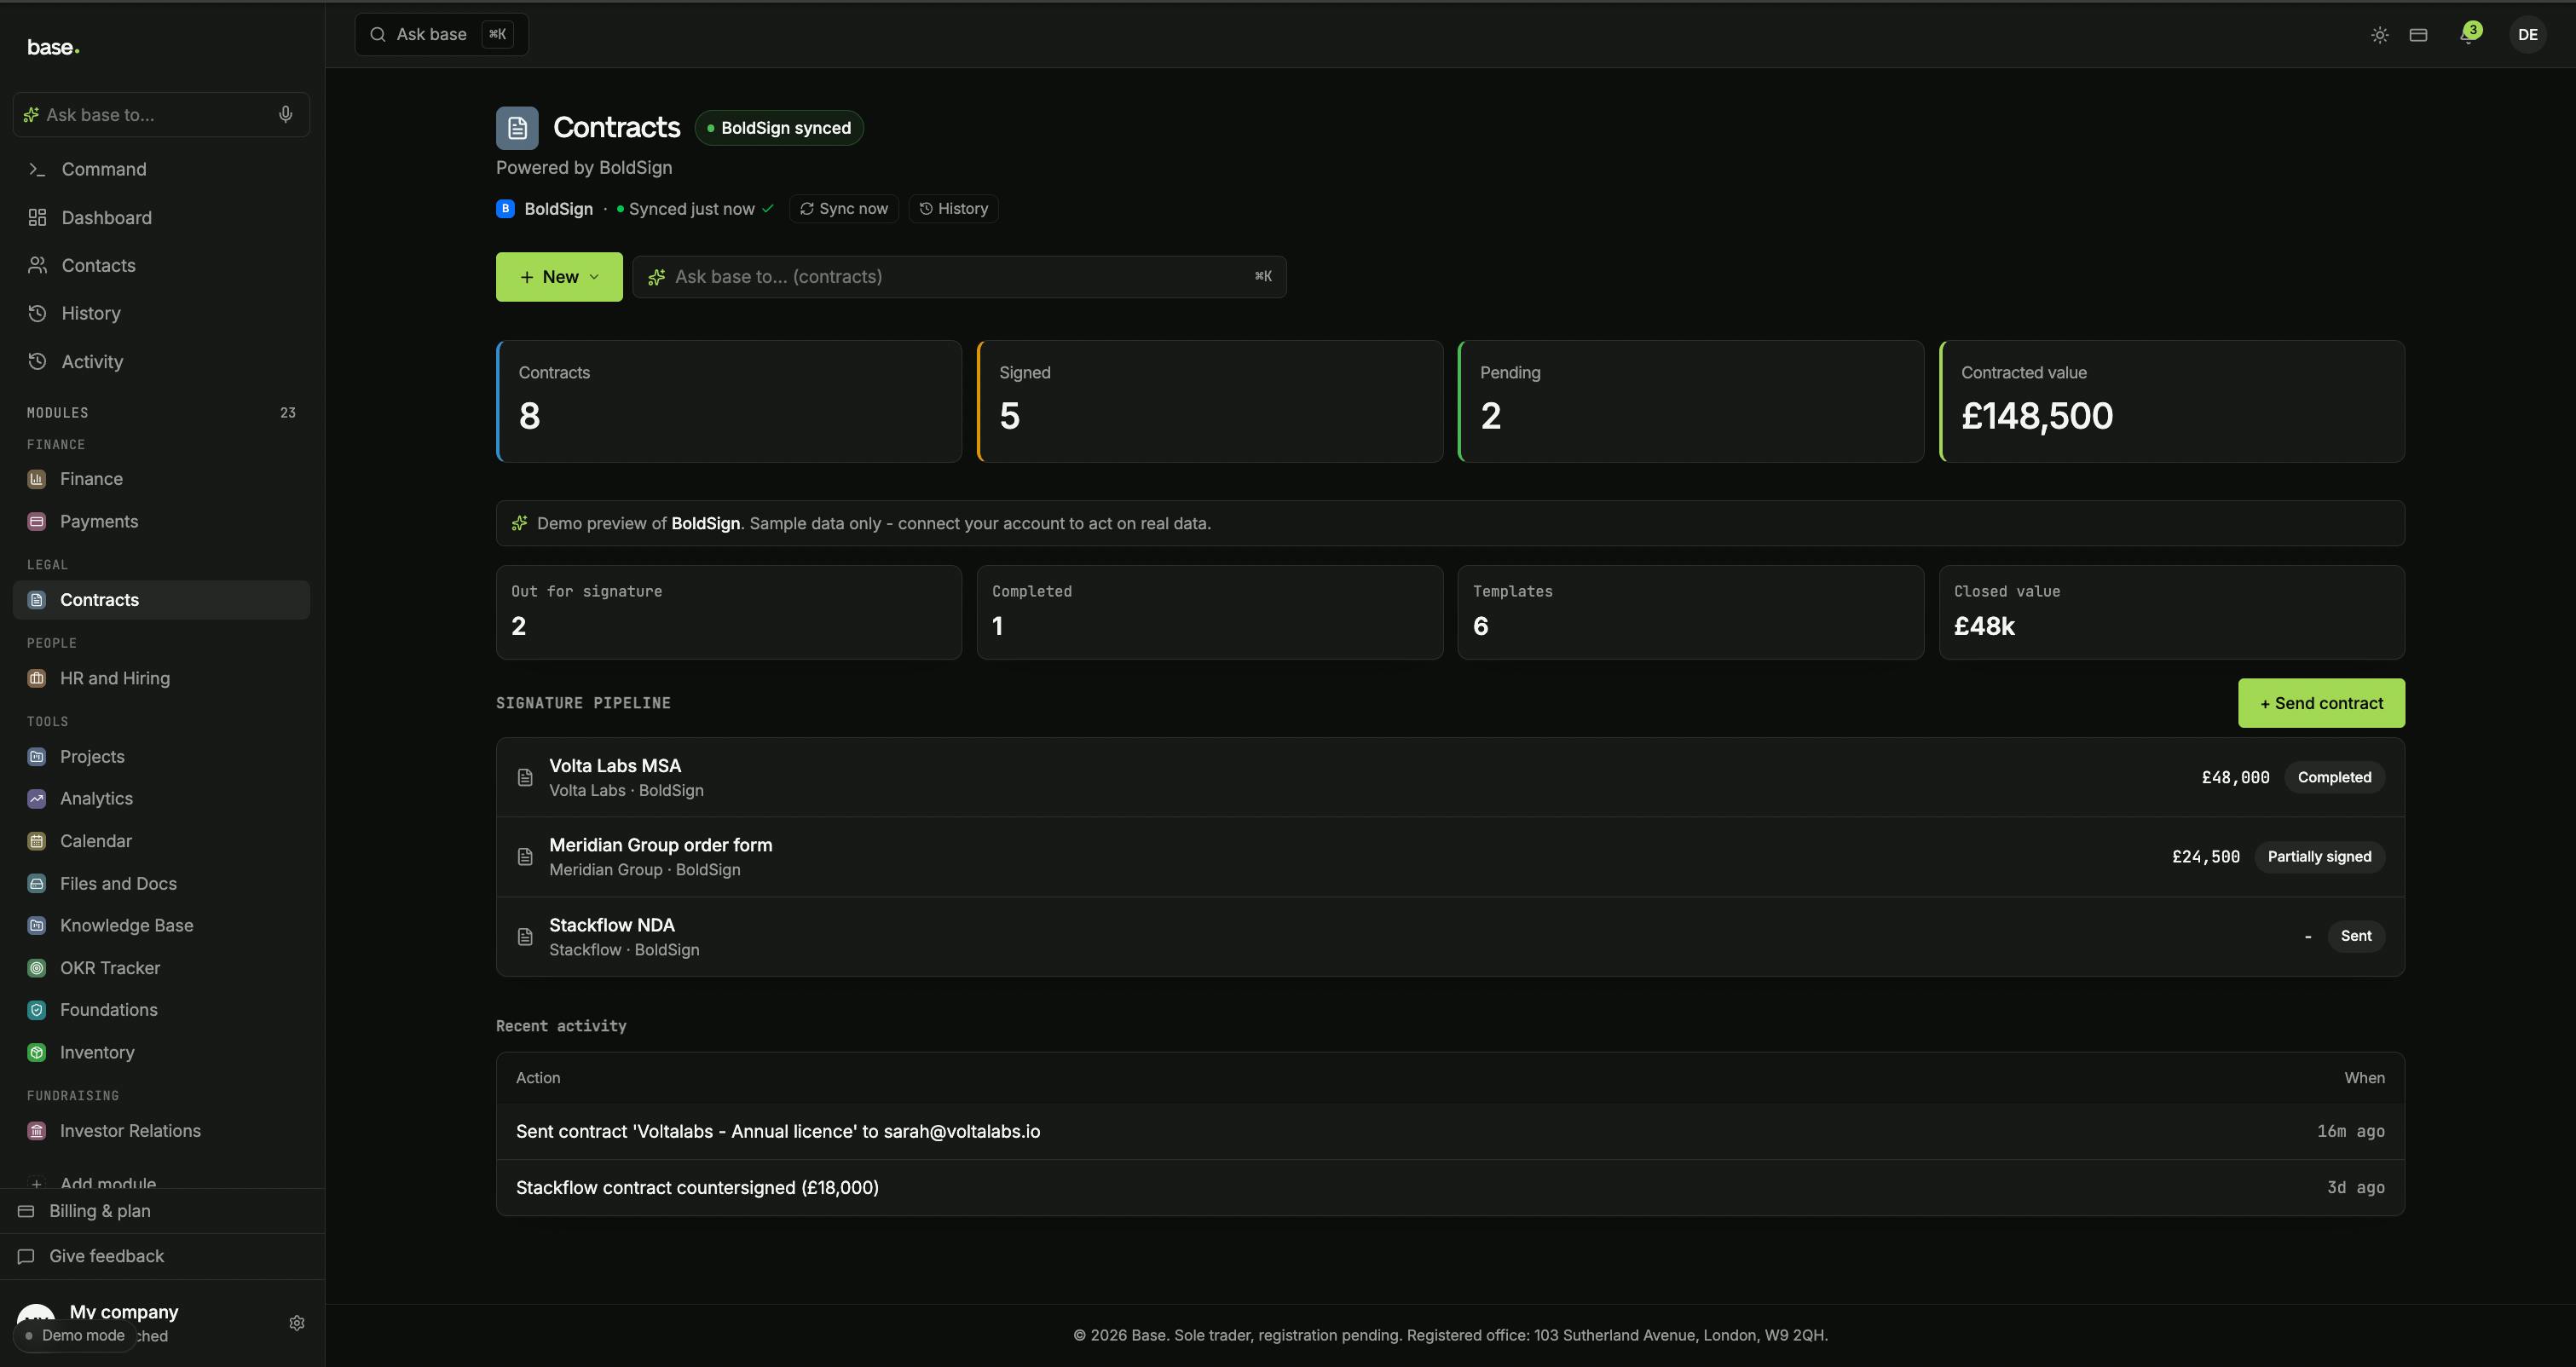Click the microphone icon in Ask base box
This screenshot has height=1367, width=2576.
[x=285, y=115]
